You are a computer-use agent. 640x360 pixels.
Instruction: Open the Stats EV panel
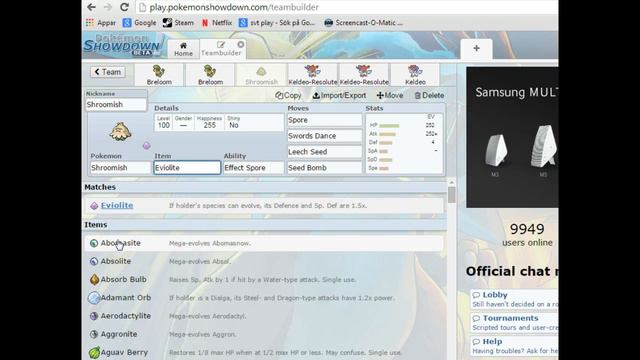(x=404, y=143)
